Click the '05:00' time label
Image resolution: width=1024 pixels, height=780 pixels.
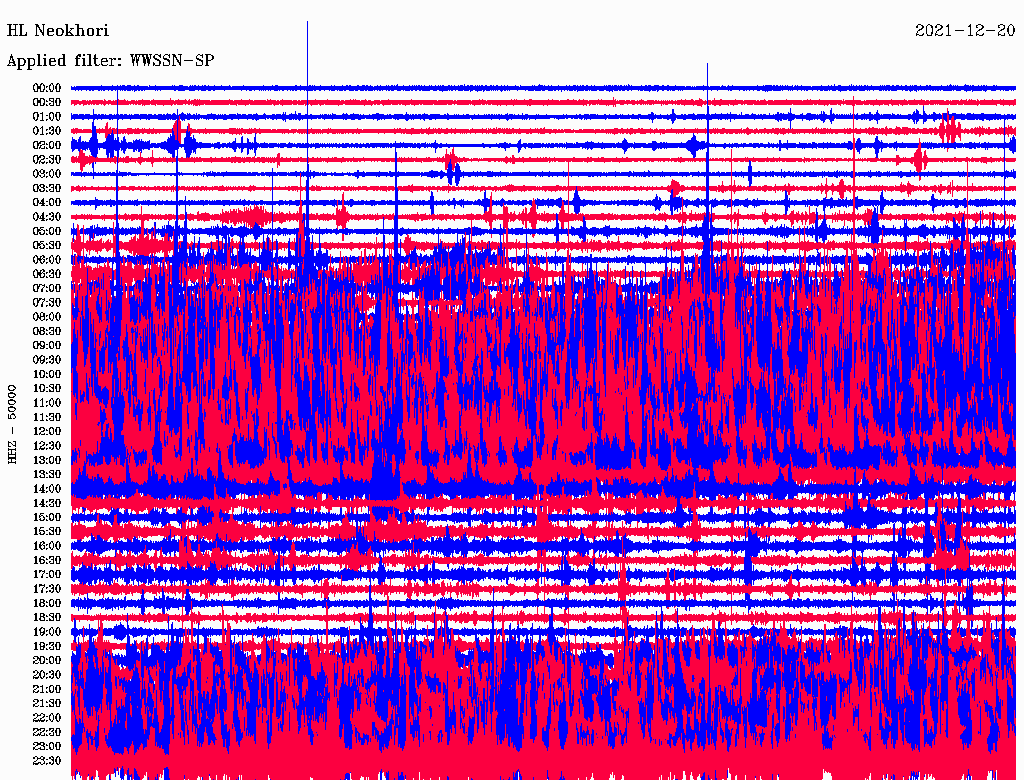pyautogui.click(x=47, y=231)
